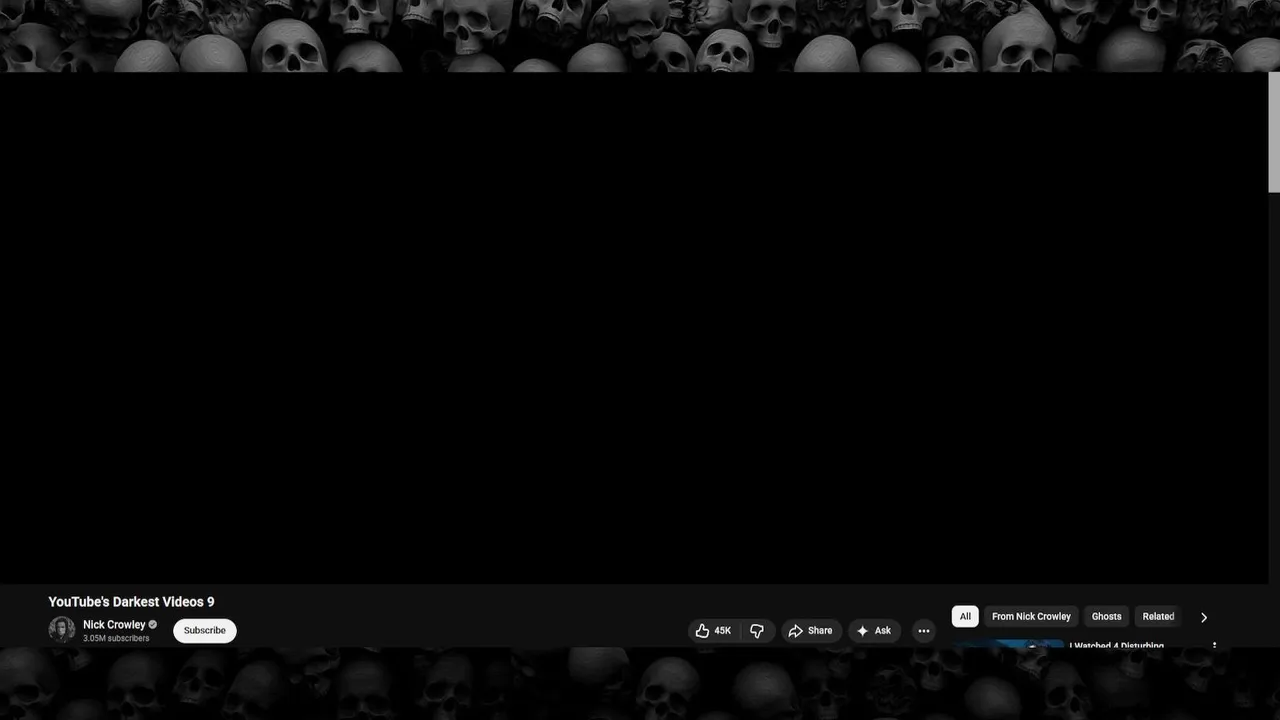The height and width of the screenshot is (720, 1280).
Task: Like the video with 45K likes
Action: tap(714, 631)
